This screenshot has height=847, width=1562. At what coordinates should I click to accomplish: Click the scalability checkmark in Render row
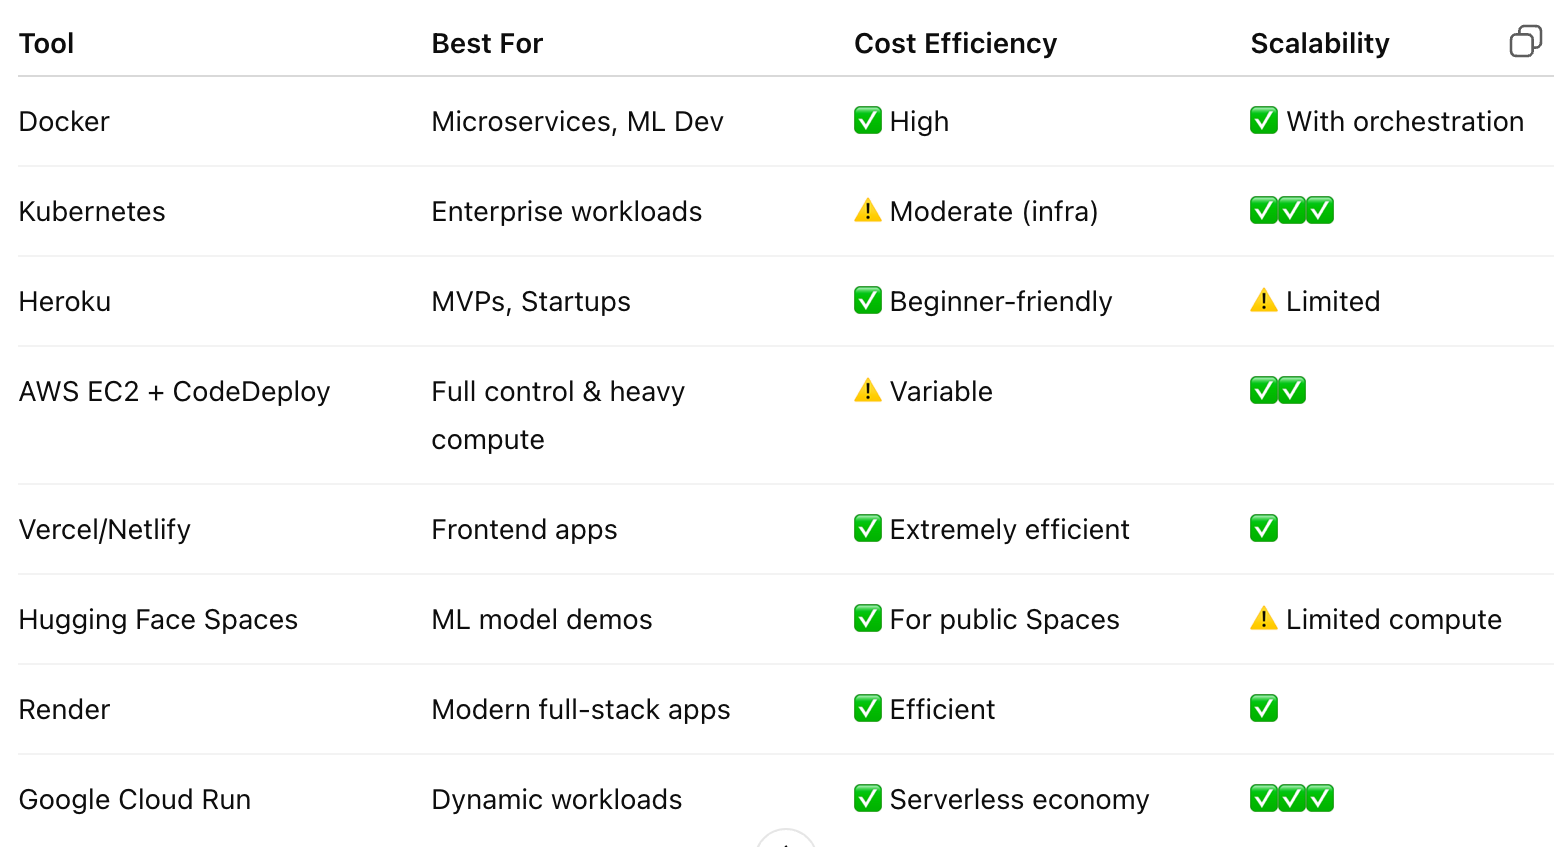point(1263,709)
